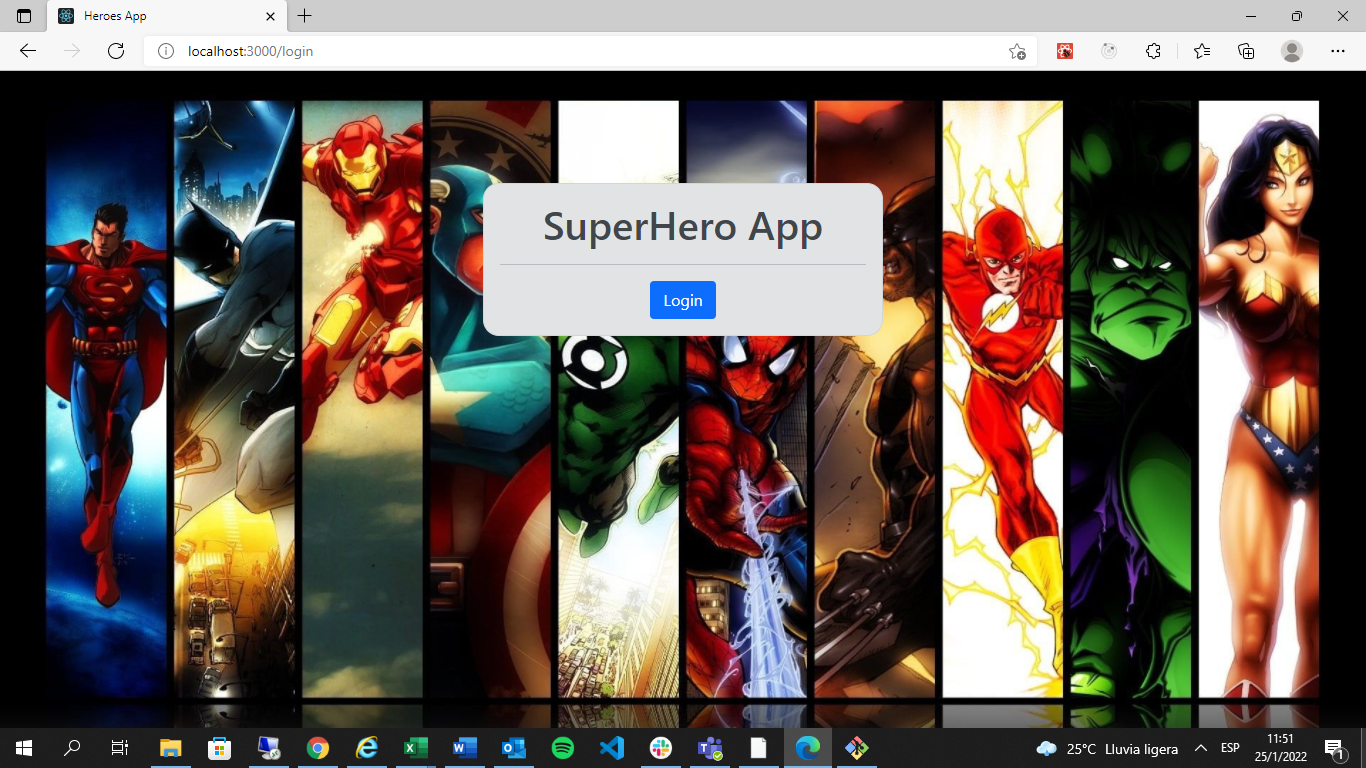
Task: Open the Collections icon in the toolbar
Action: (1246, 51)
